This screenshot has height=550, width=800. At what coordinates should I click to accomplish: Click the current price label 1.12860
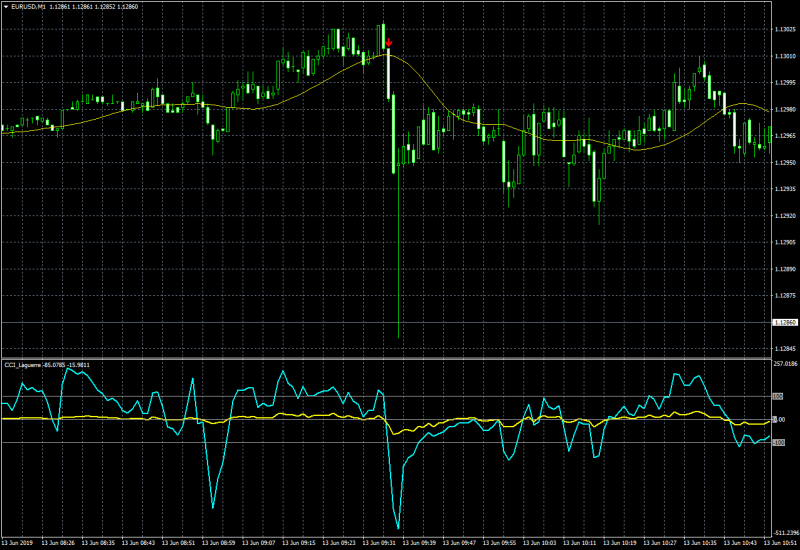coord(785,322)
